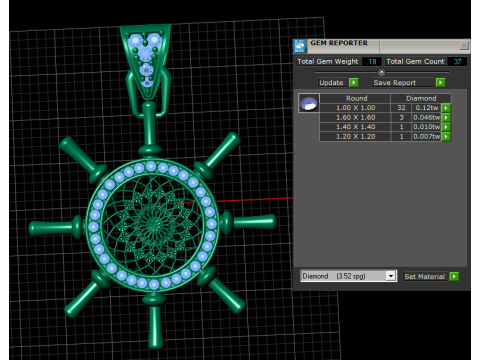The height and width of the screenshot is (360, 480).
Task: Click the 0.12tw weight cell
Action: pos(427,108)
